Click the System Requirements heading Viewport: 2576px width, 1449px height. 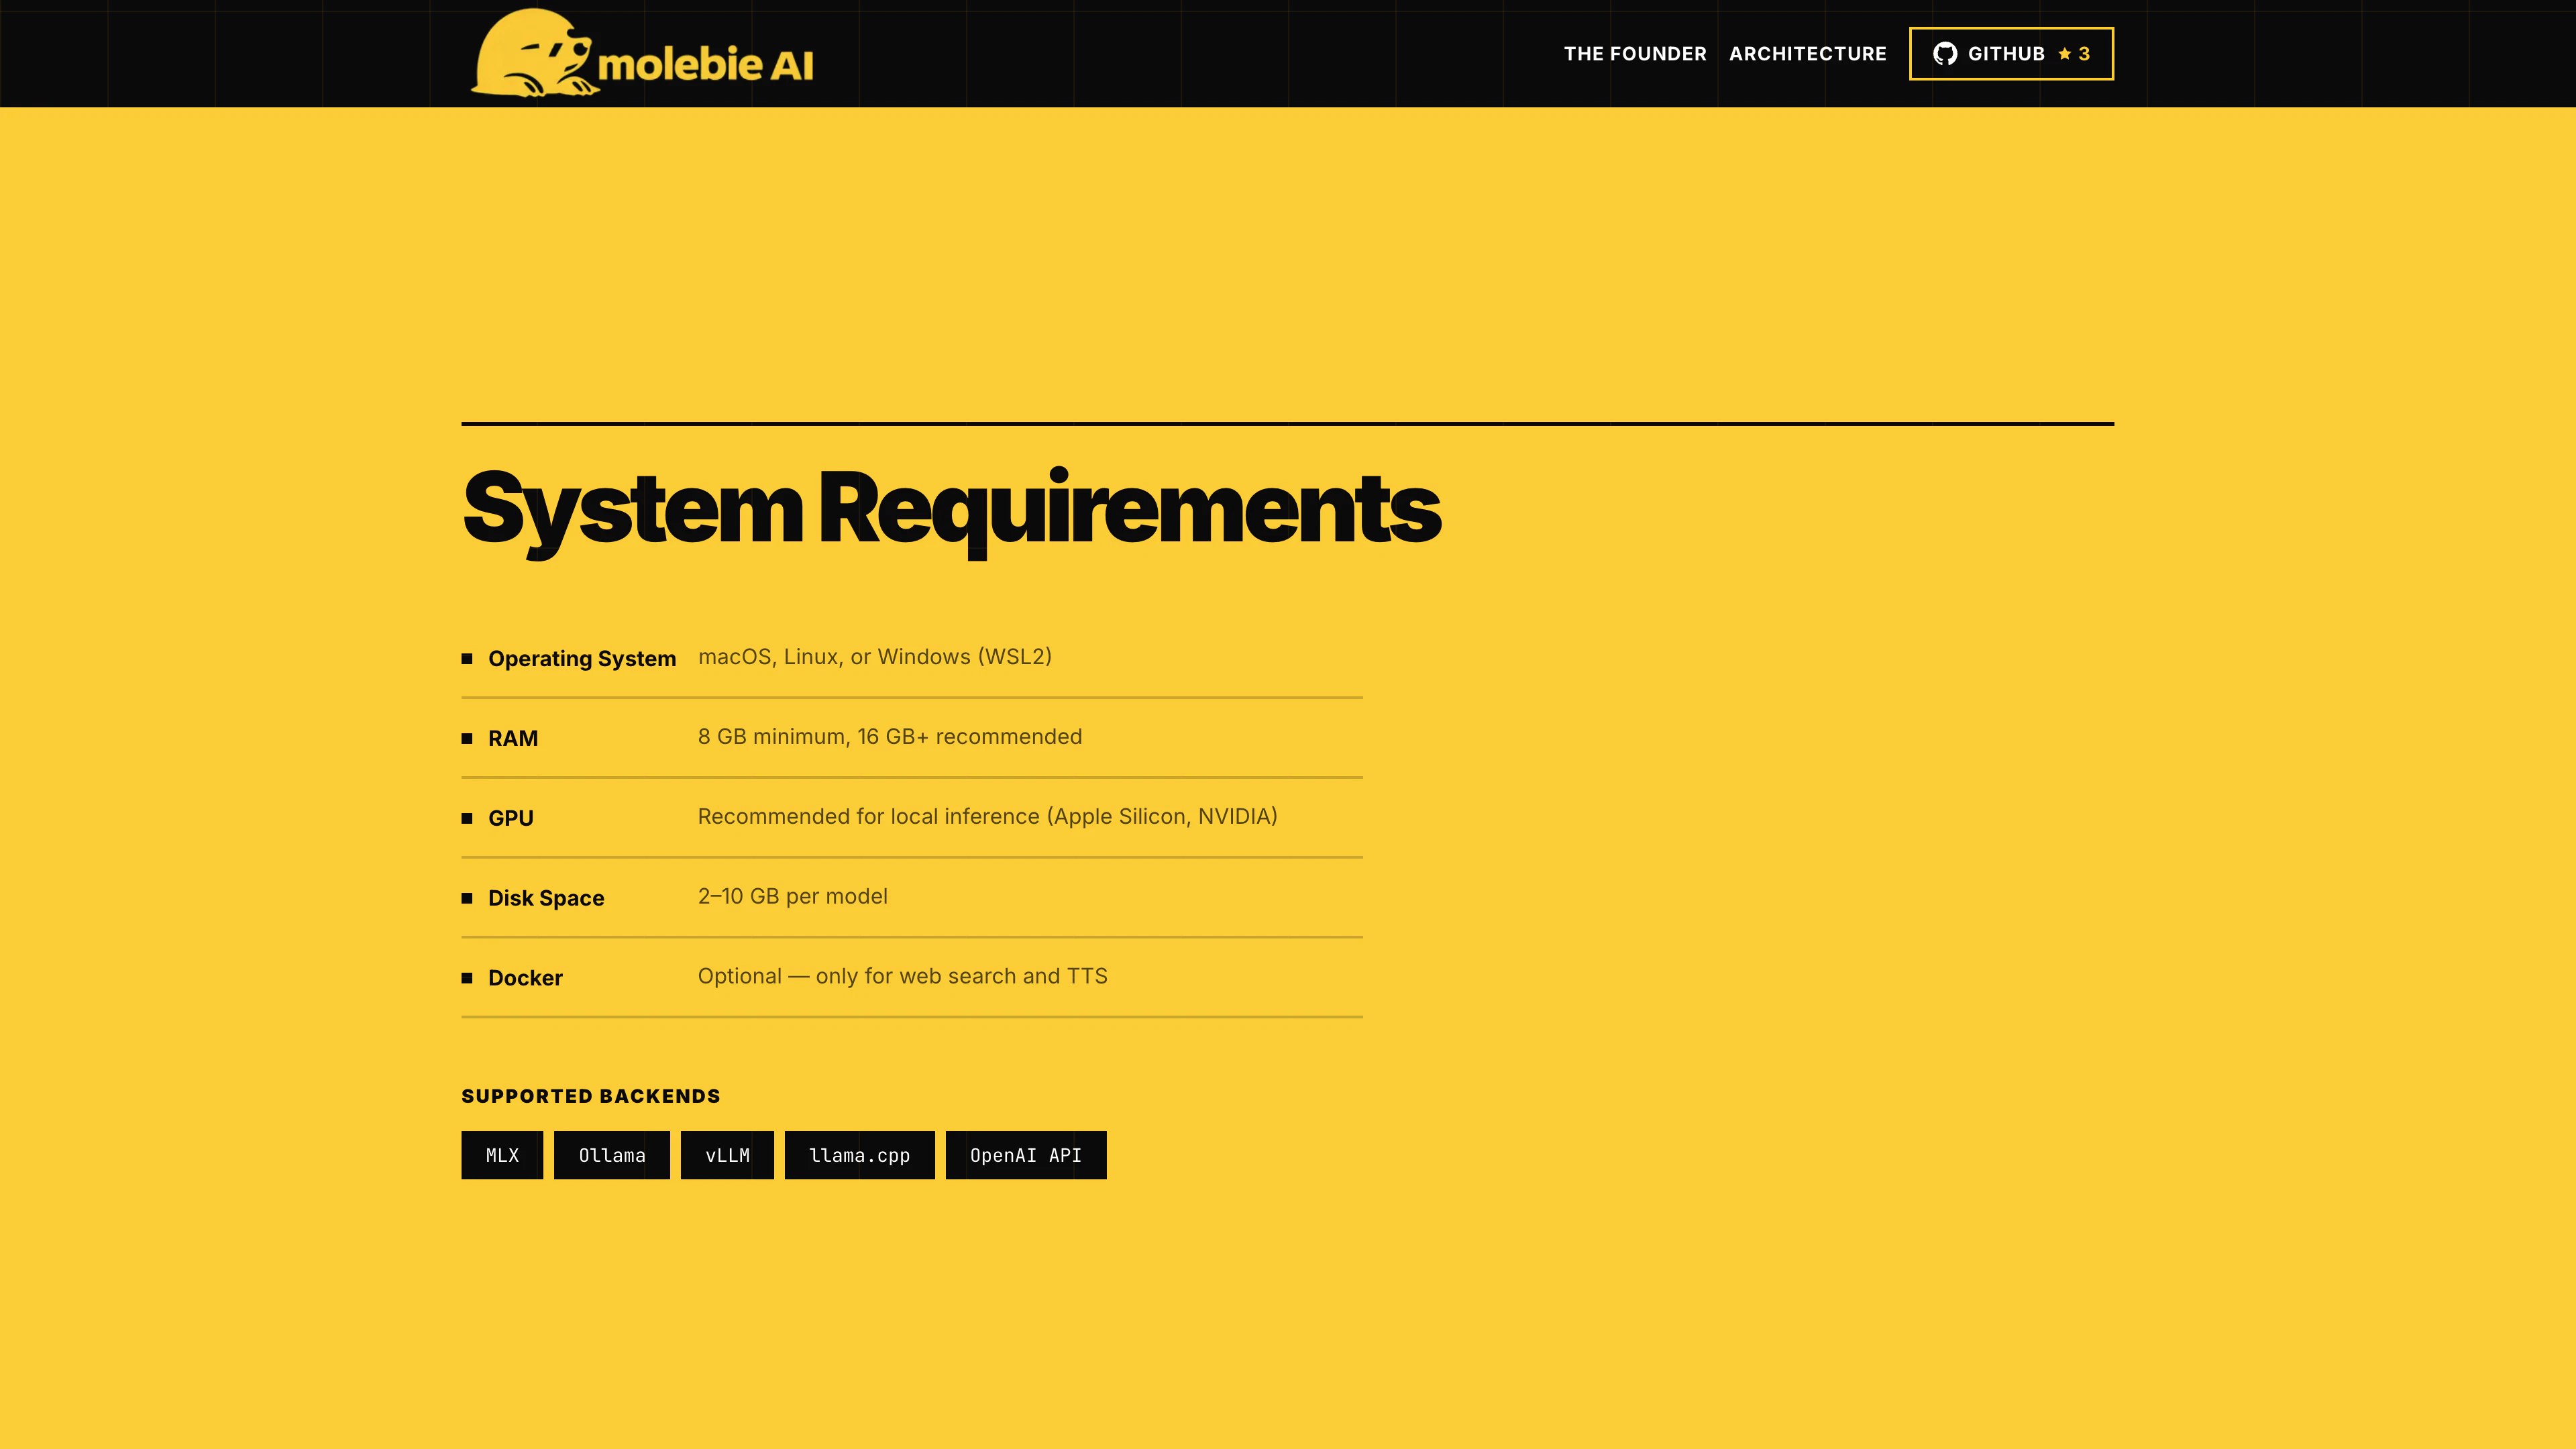point(951,509)
